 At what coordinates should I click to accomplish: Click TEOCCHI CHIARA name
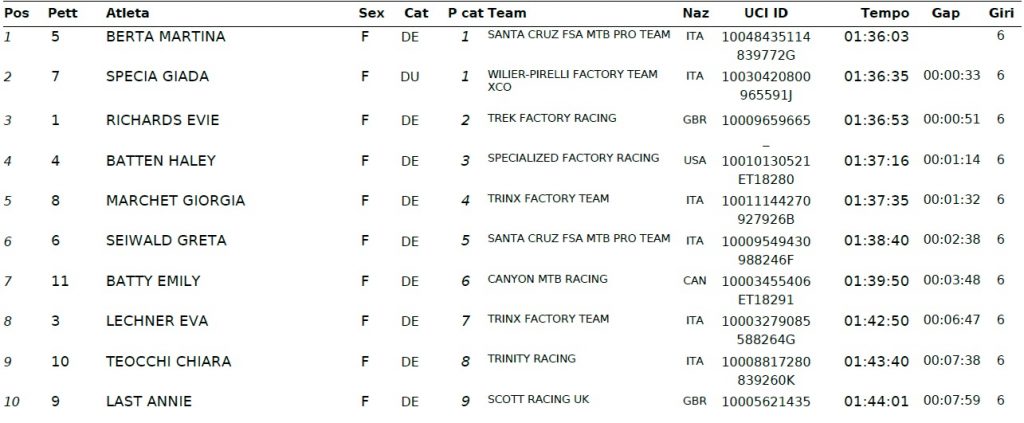[x=168, y=361]
